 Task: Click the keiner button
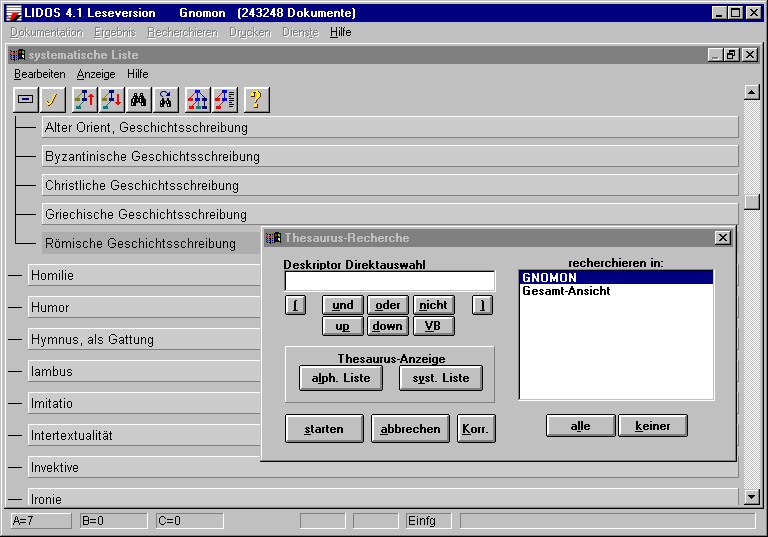click(x=653, y=426)
